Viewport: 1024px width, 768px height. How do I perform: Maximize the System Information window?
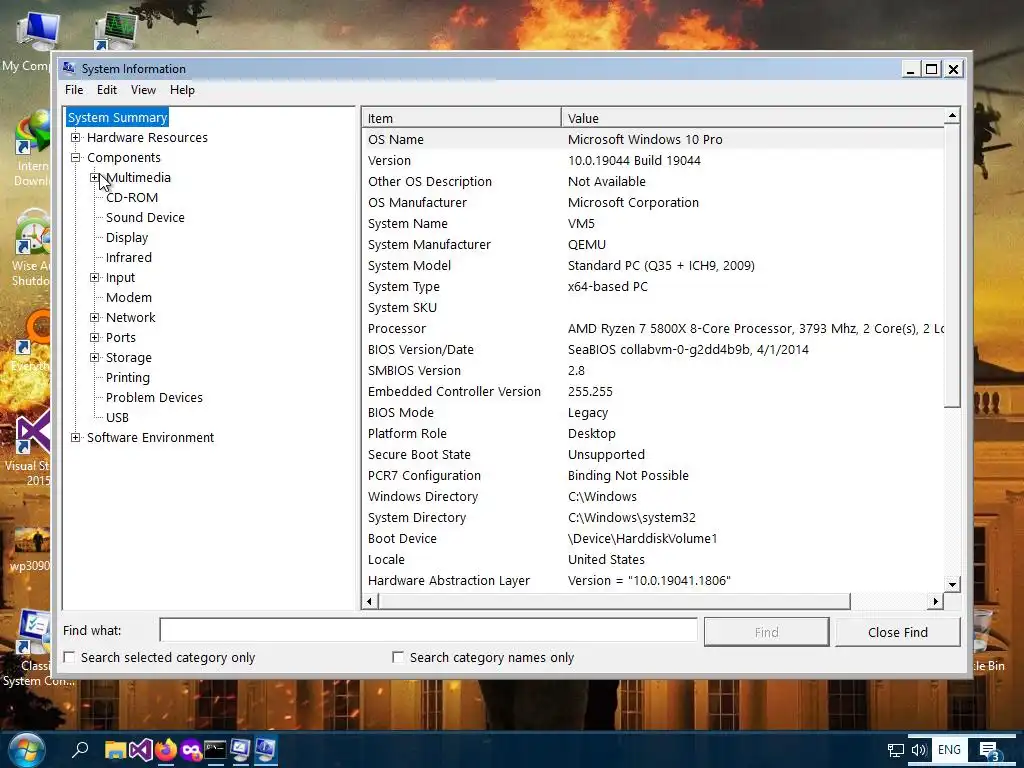point(932,69)
